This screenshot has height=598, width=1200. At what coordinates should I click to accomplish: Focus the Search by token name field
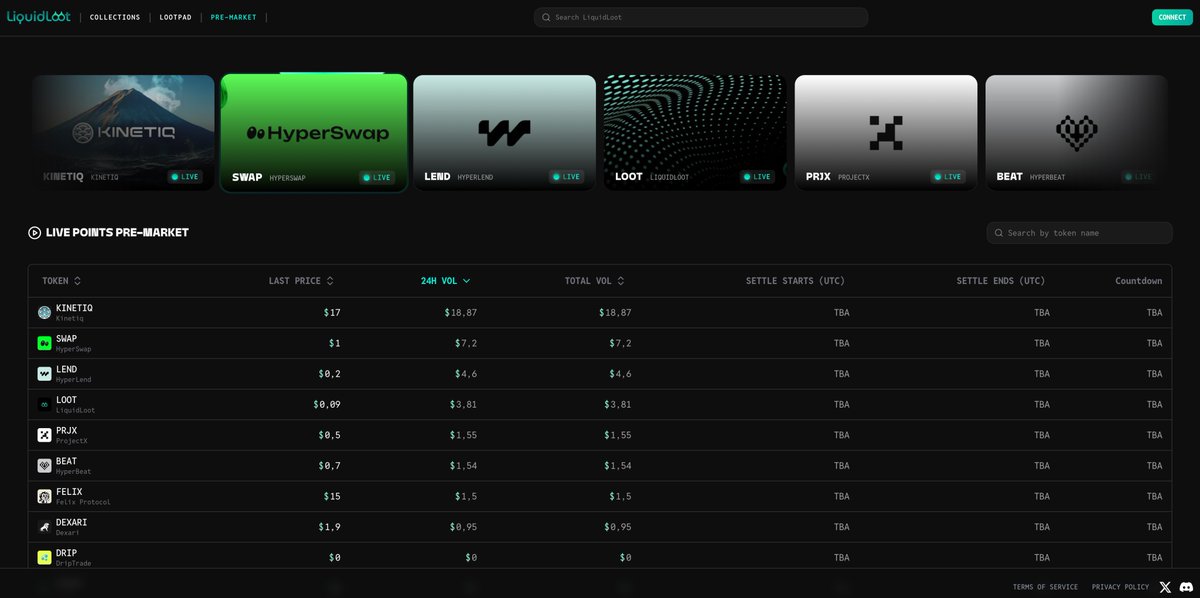click(1079, 233)
